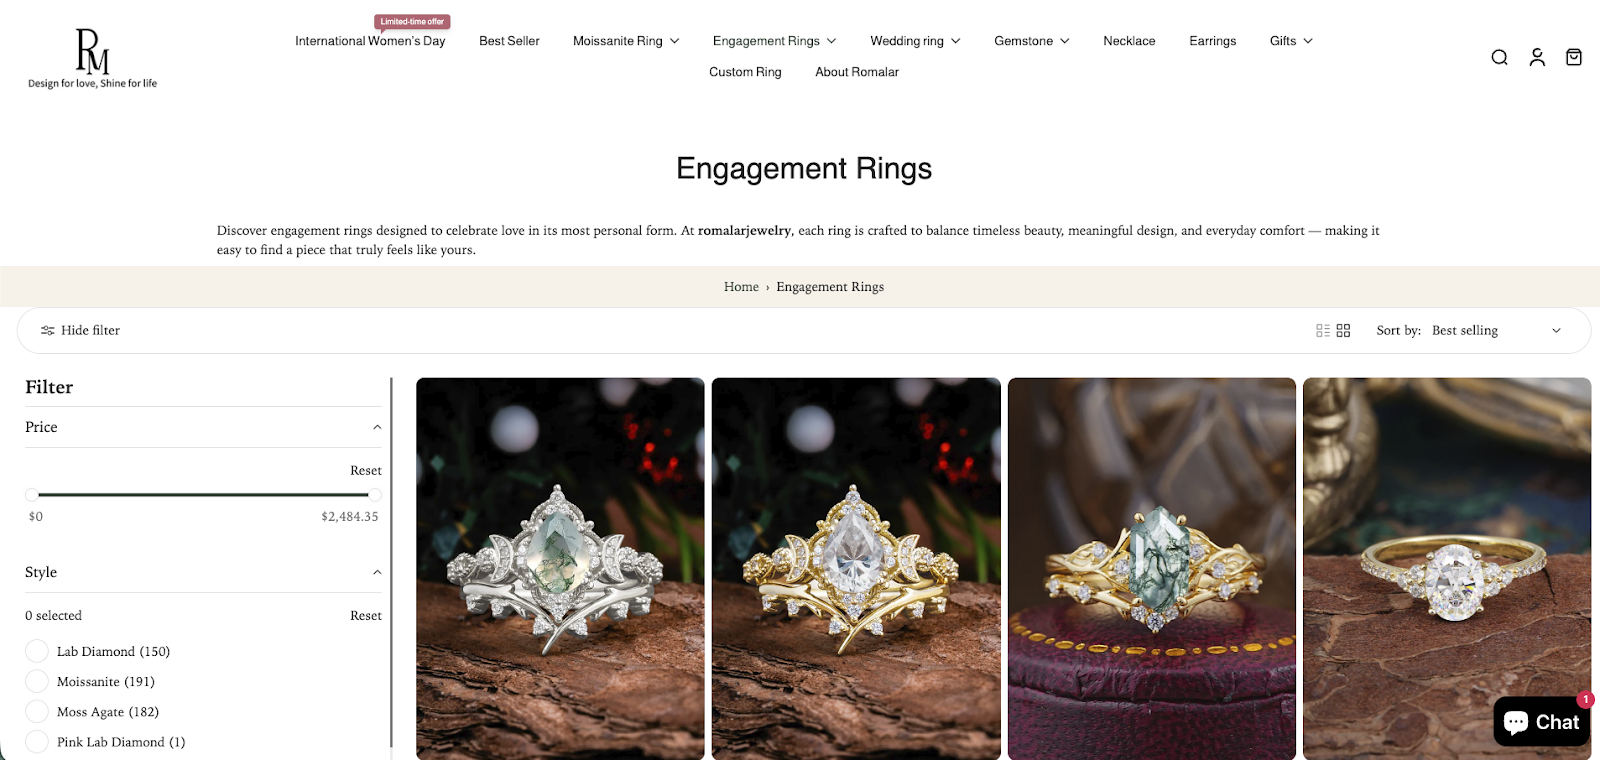Open the Best Seller menu item
The image size is (1600, 760).
509,41
